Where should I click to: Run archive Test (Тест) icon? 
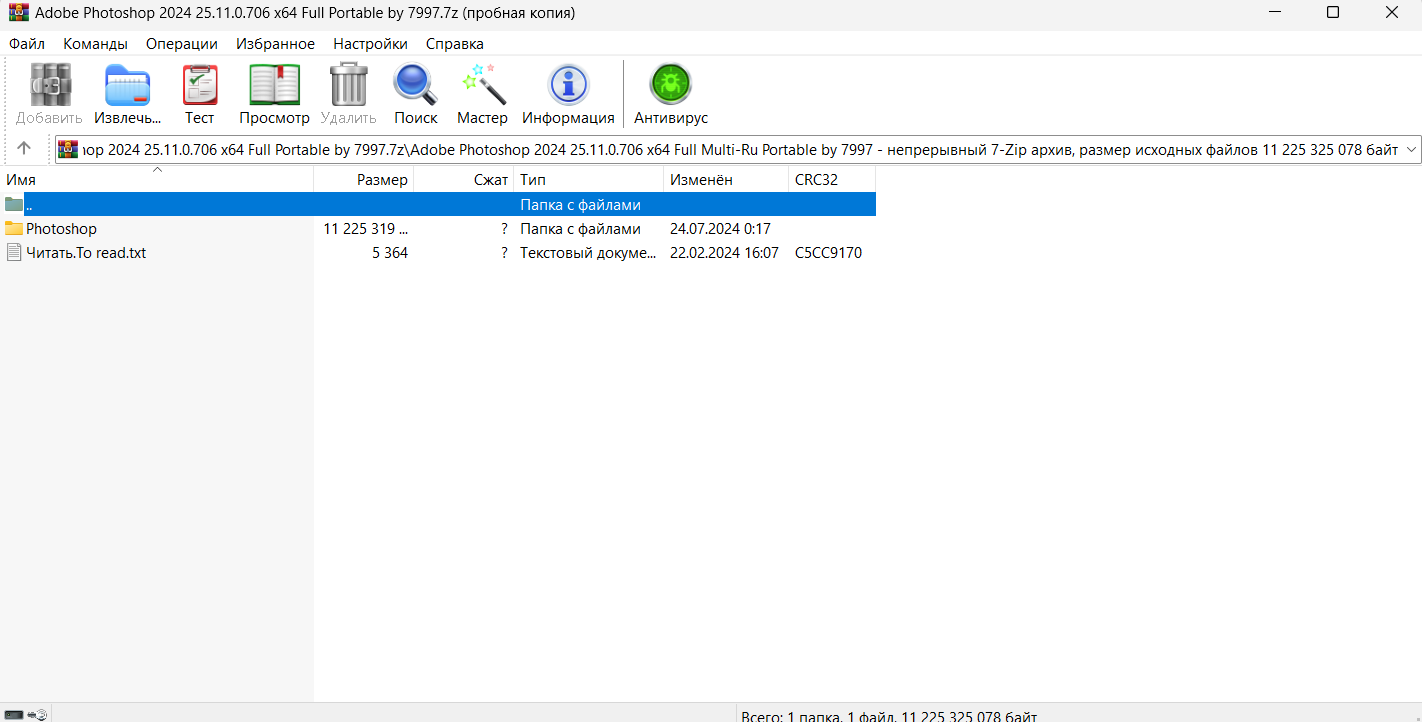(199, 84)
